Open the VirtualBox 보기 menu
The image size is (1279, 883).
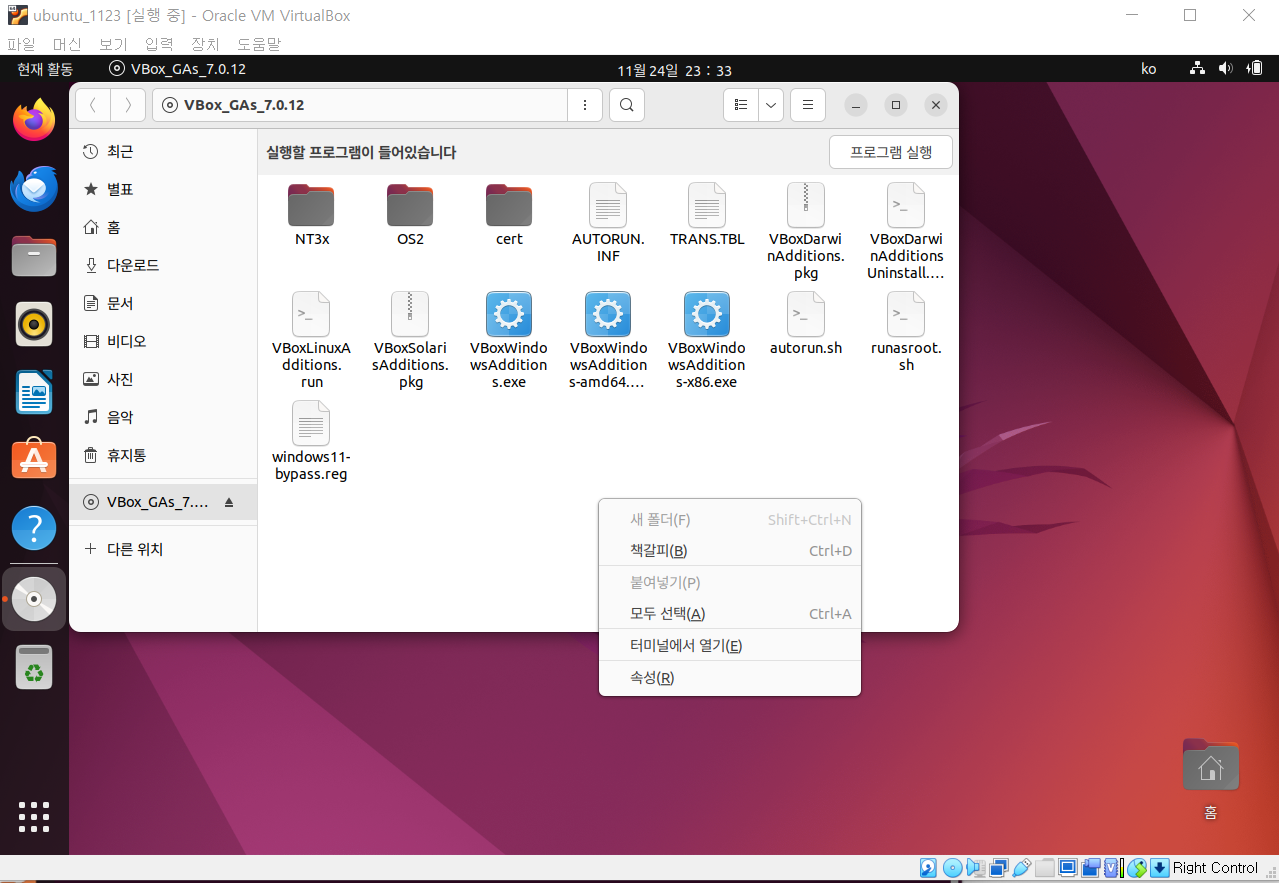(113, 44)
